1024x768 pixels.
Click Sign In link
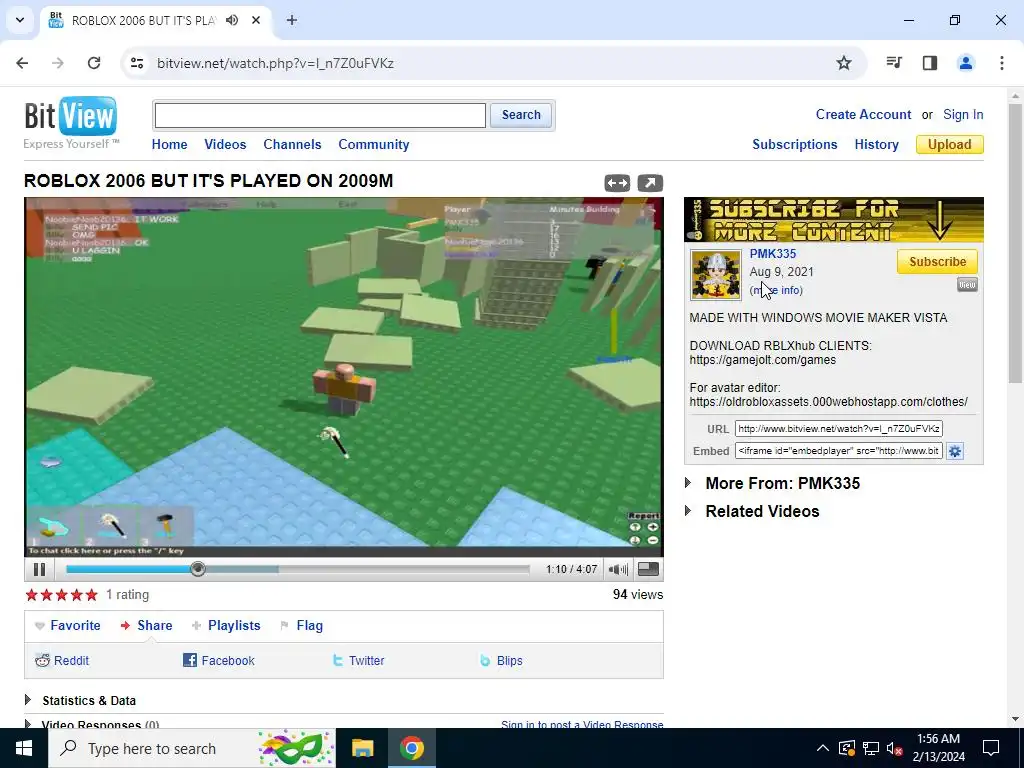tap(963, 114)
